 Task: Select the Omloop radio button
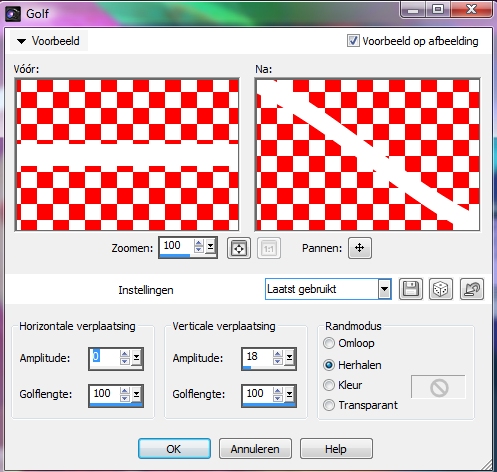pyautogui.click(x=329, y=343)
